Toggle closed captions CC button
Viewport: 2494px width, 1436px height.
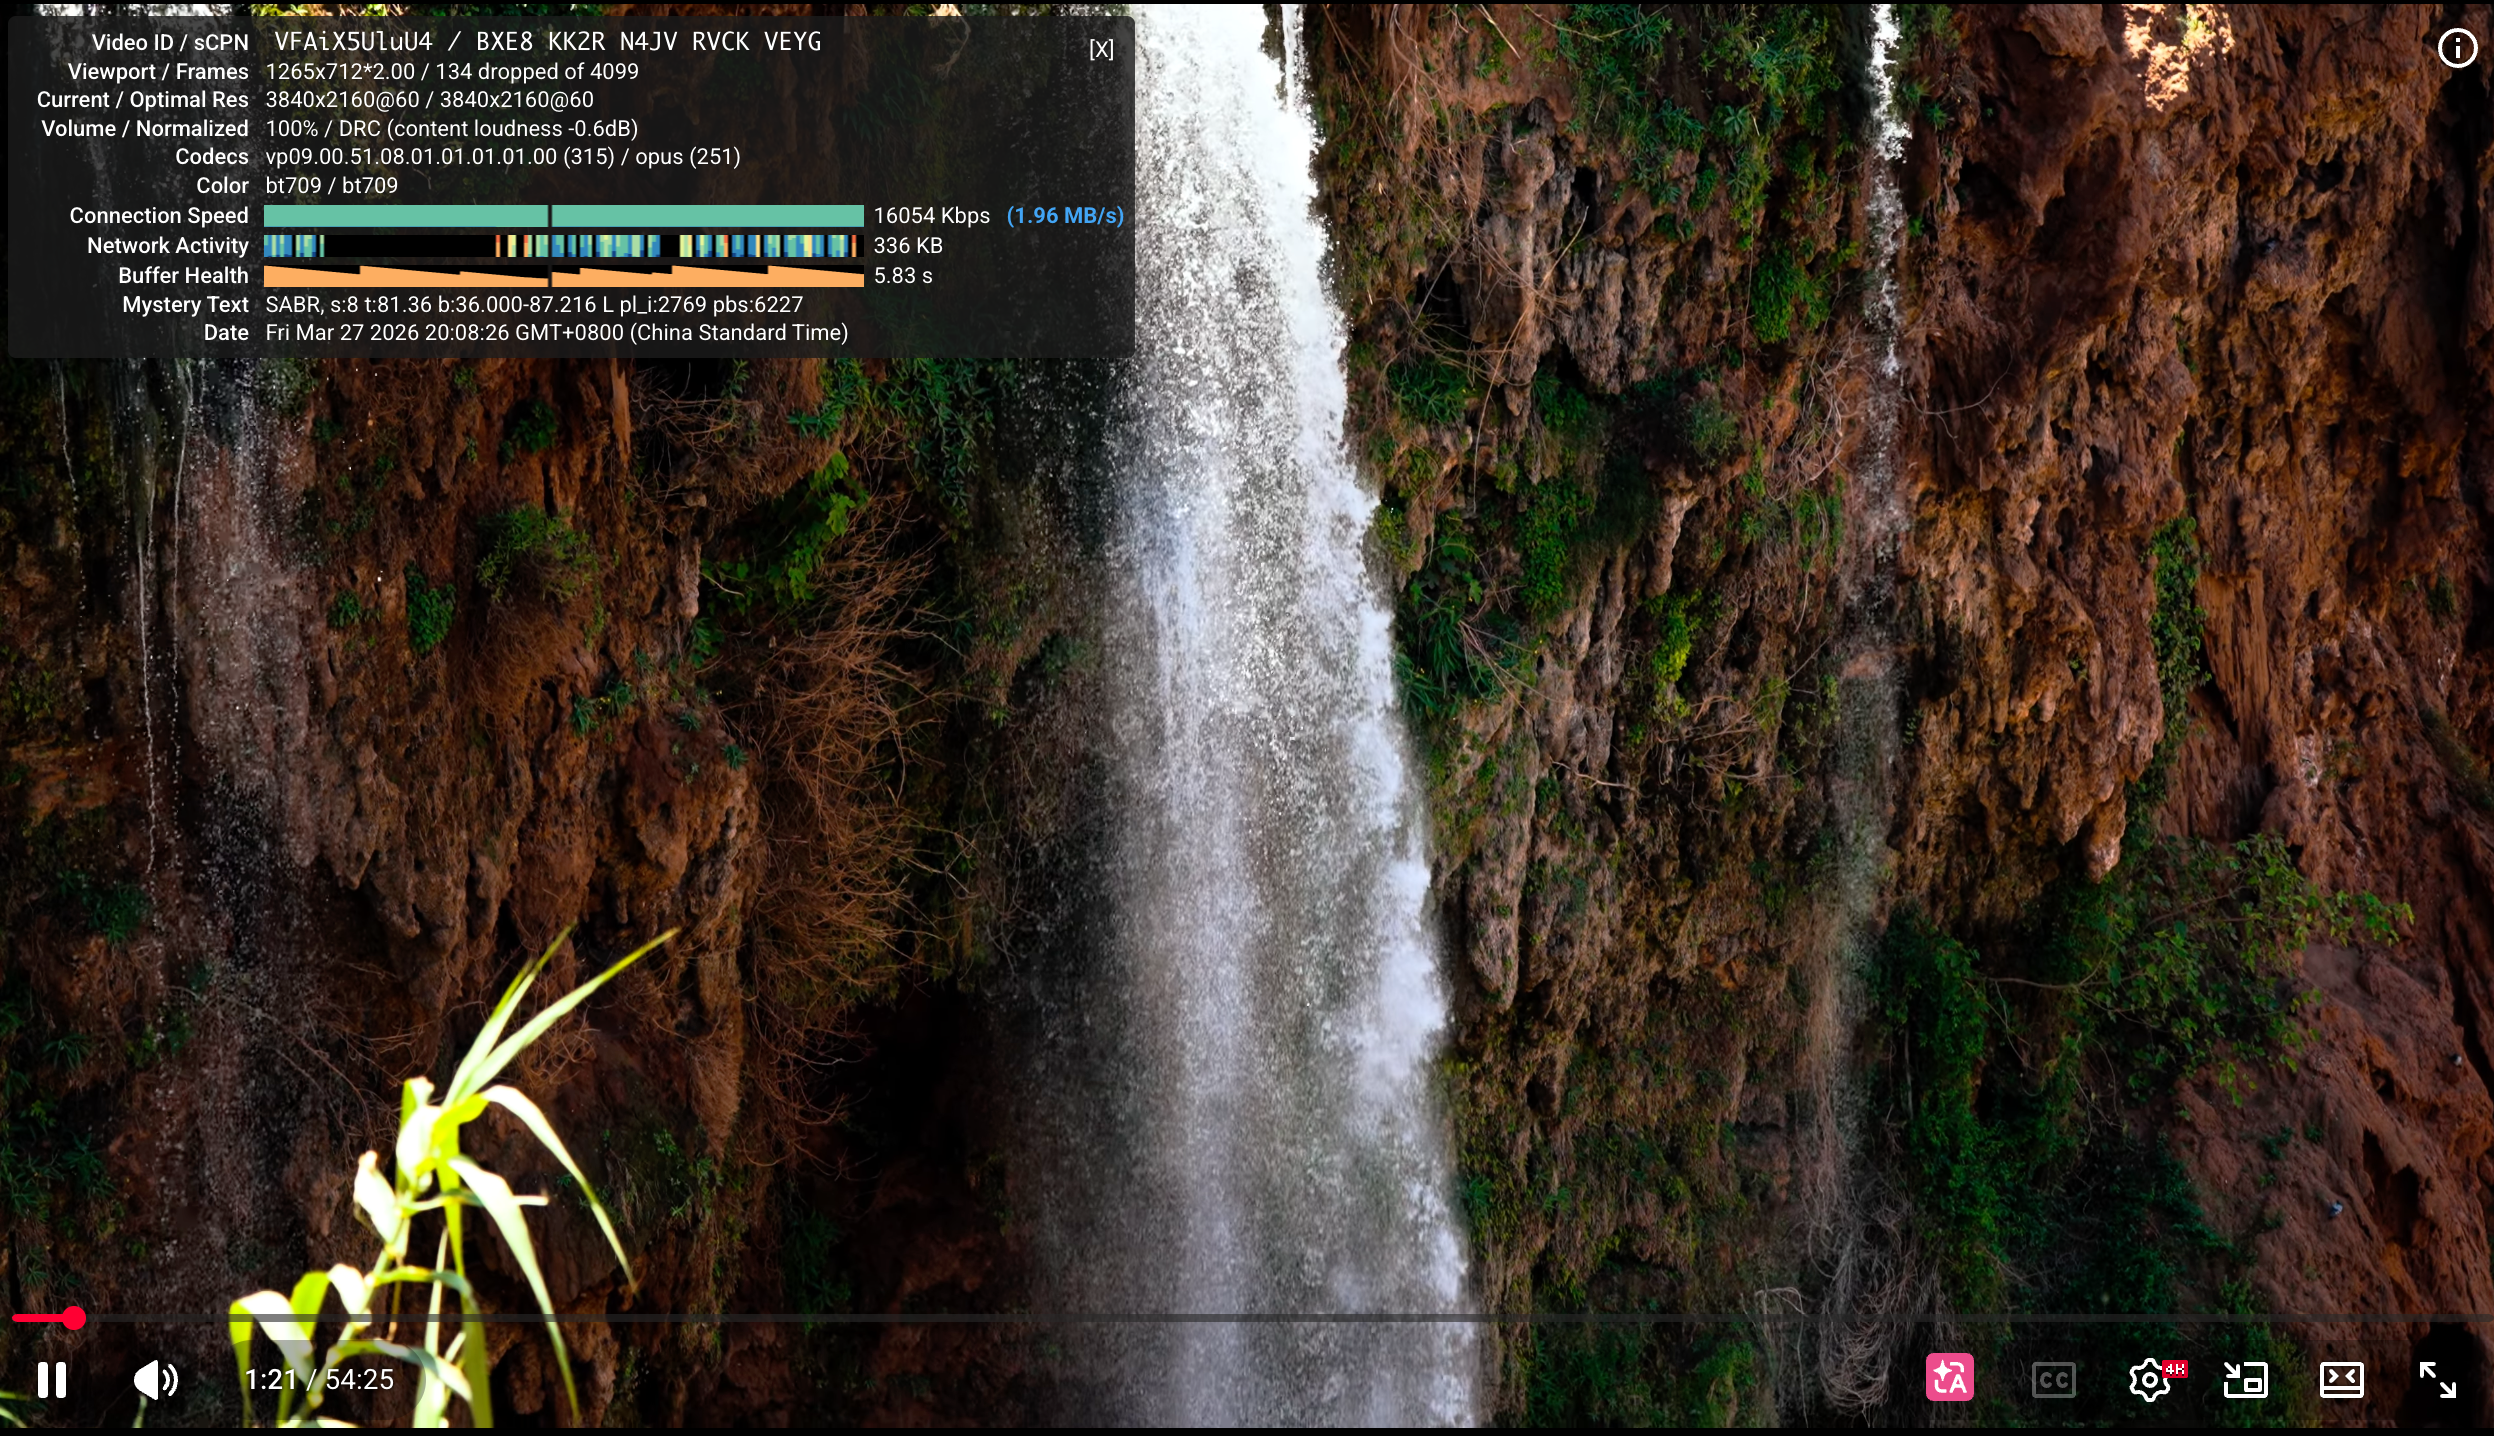click(2053, 1380)
